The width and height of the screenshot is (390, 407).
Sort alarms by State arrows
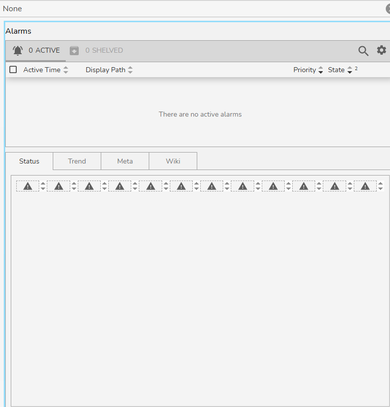(350, 70)
